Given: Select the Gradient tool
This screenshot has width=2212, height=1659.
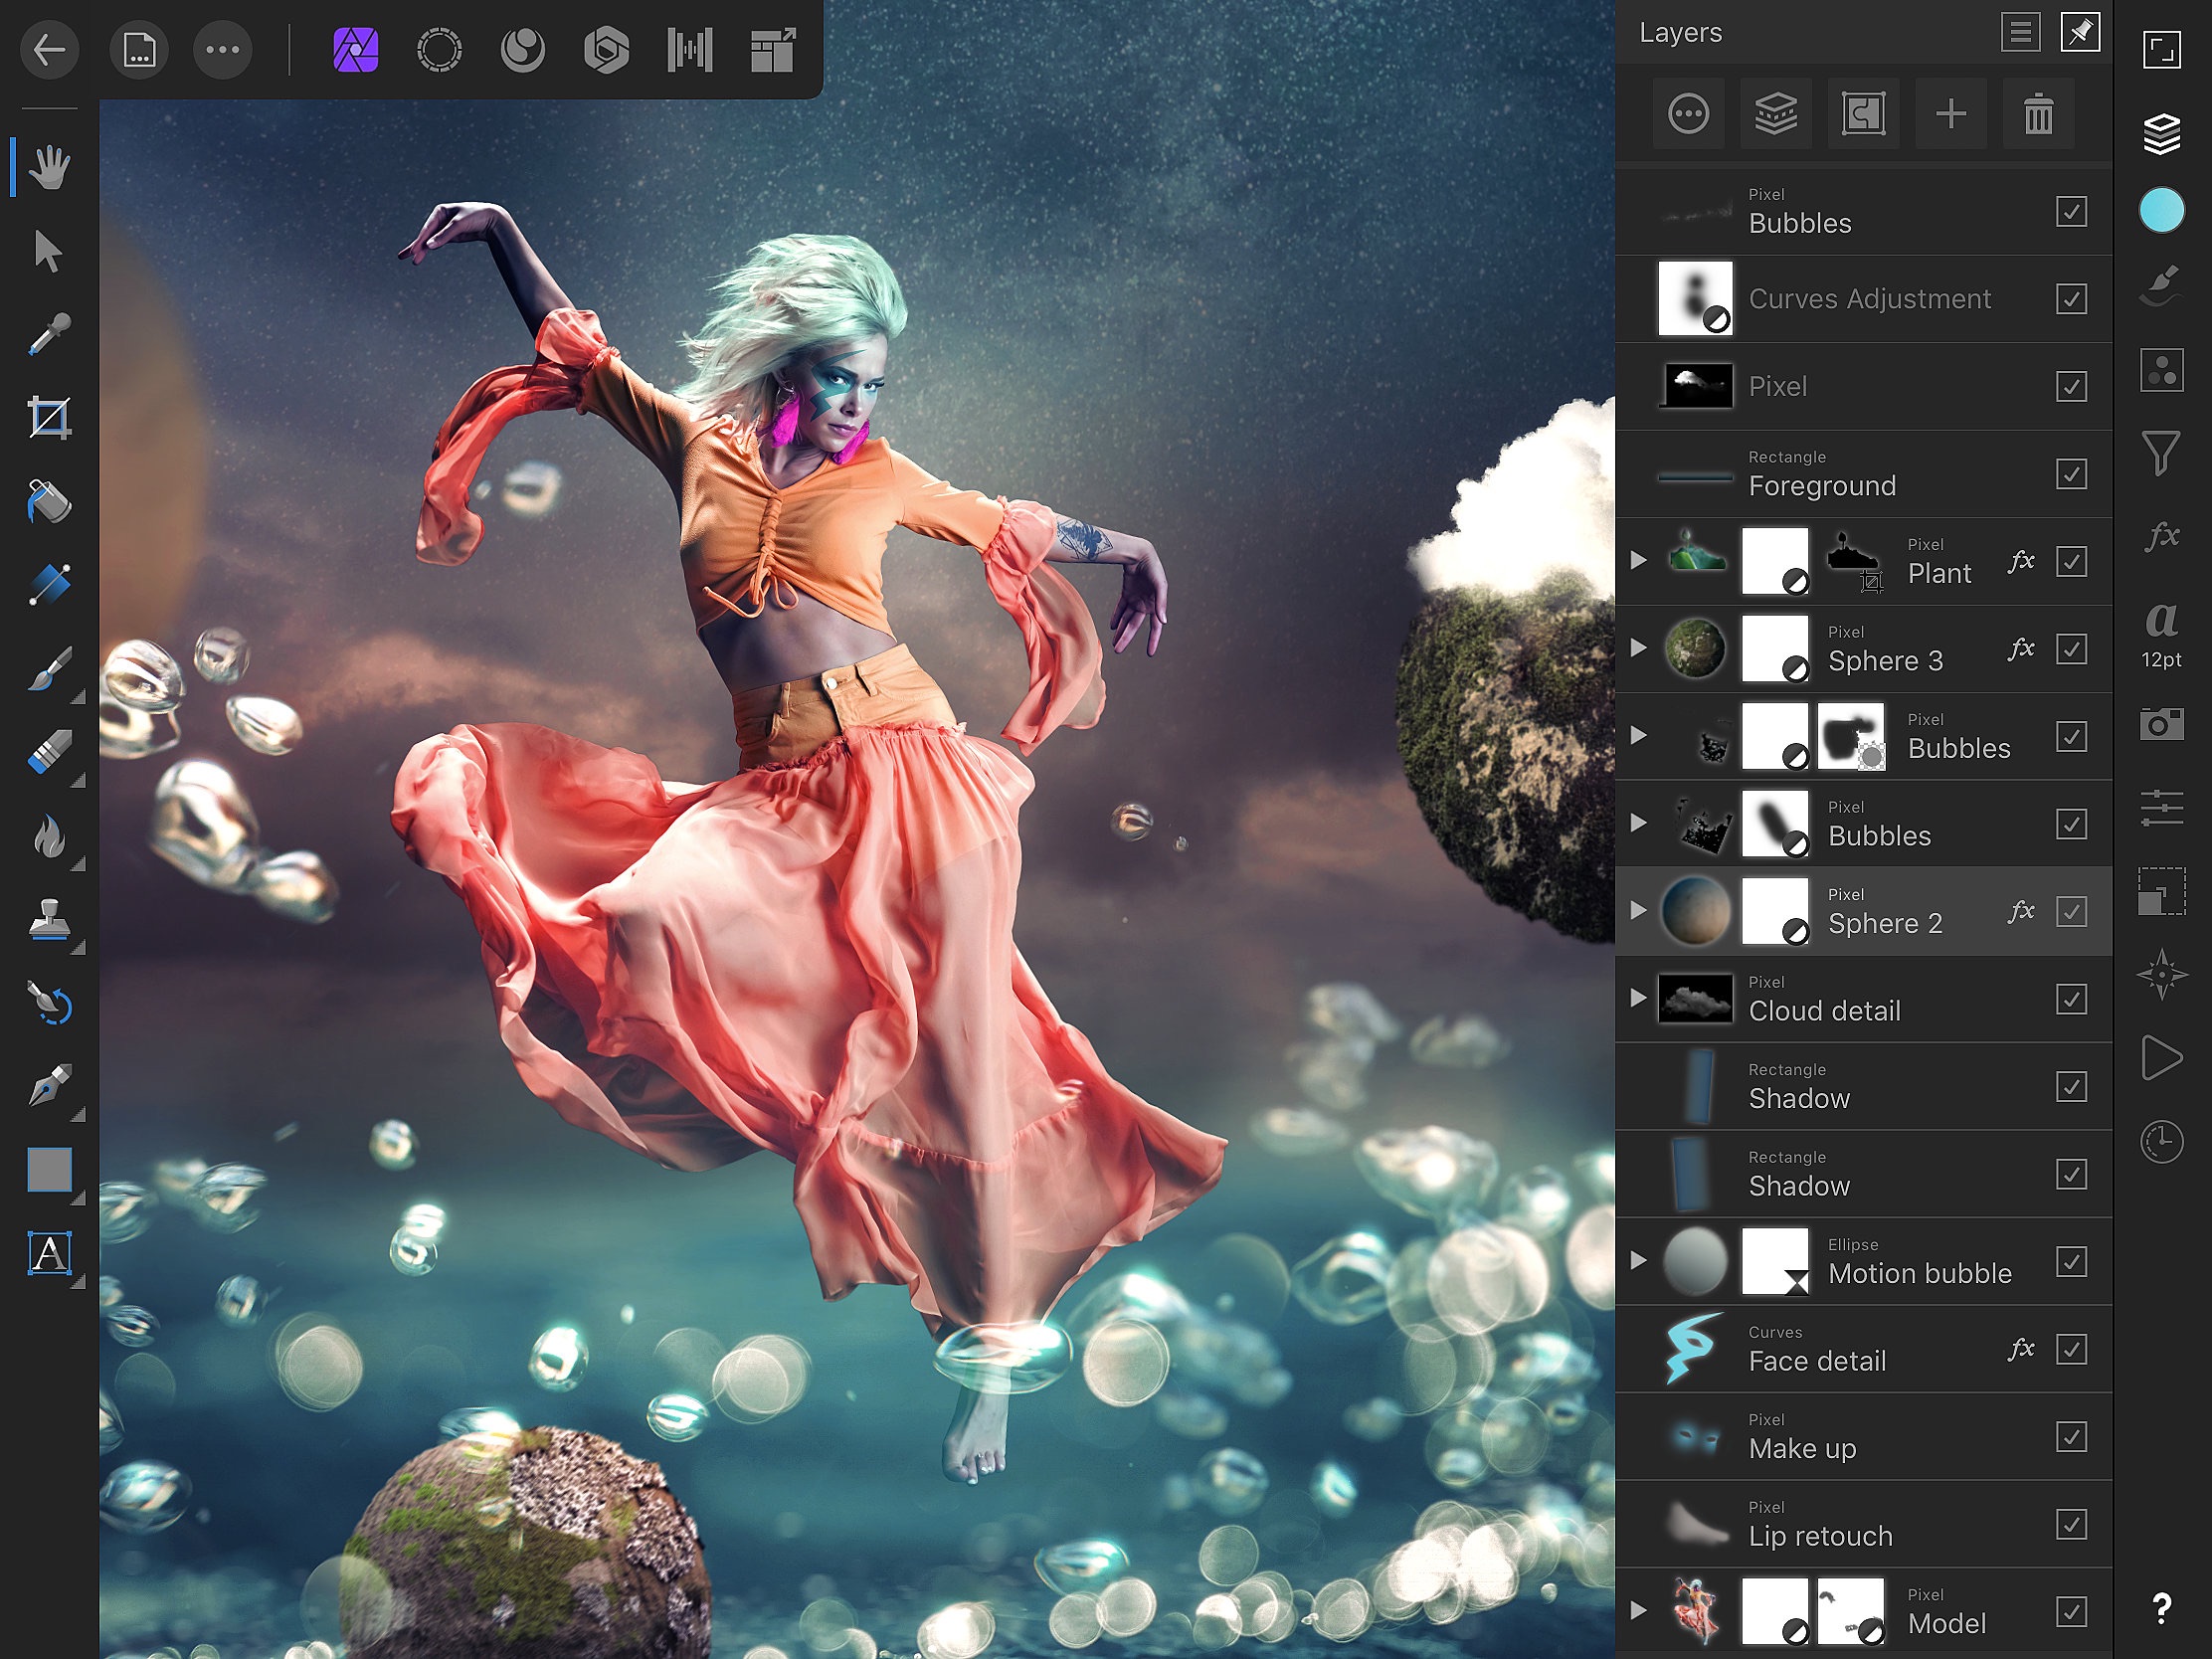Looking at the screenshot, I should pos(49,585).
